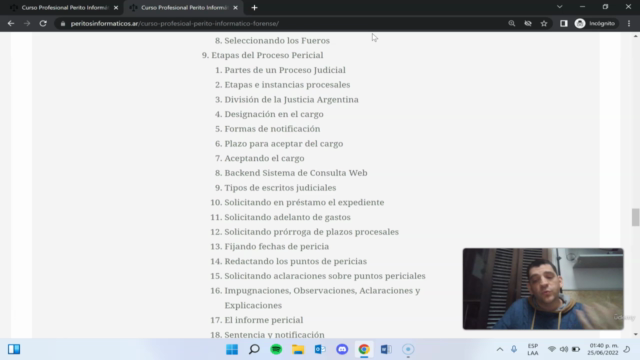The width and height of the screenshot is (640, 360).
Task: Click 'Etapas e instancias procesales'
Action: click(287, 84)
